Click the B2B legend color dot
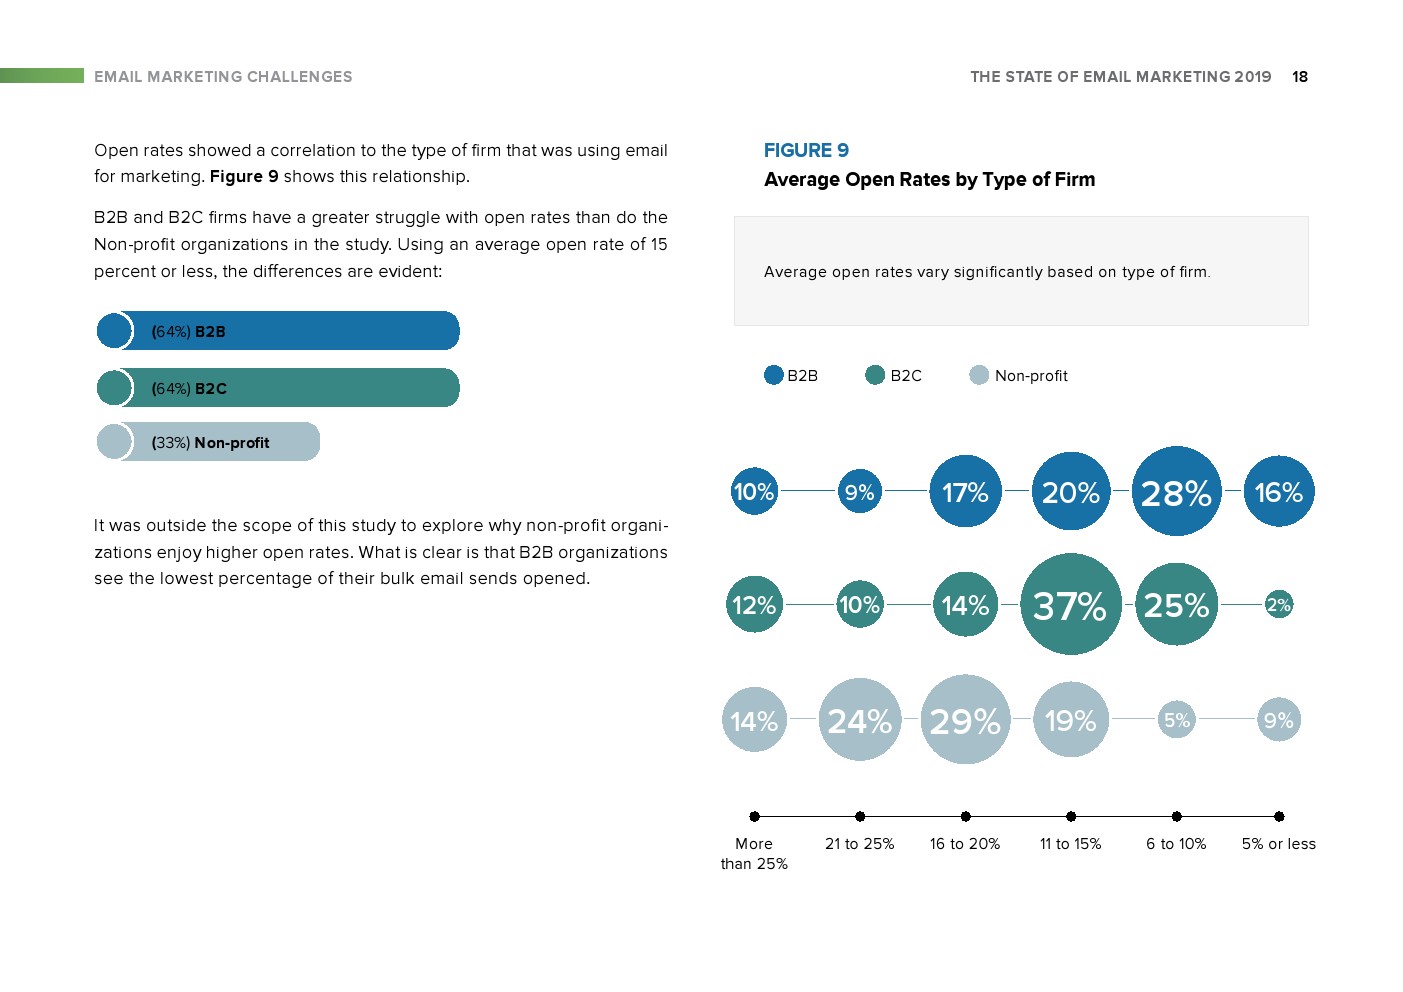Screen dimensions: 1403x992 point(773,375)
